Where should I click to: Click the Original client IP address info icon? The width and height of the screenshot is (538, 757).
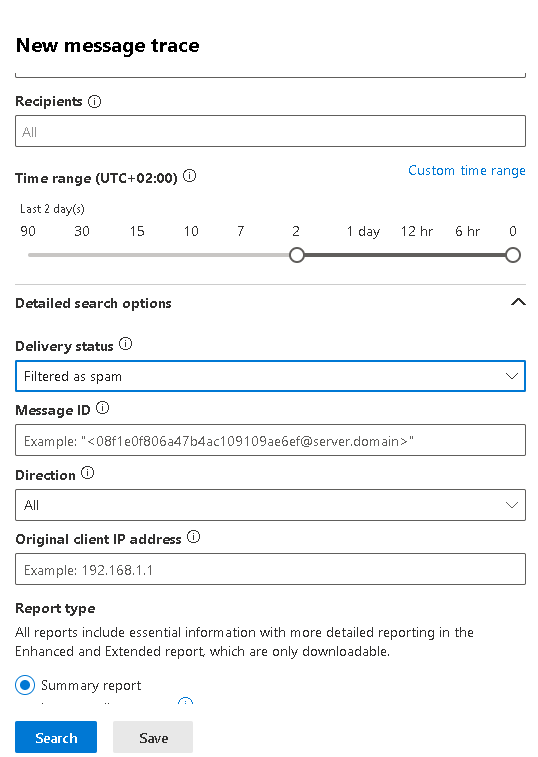(x=194, y=537)
